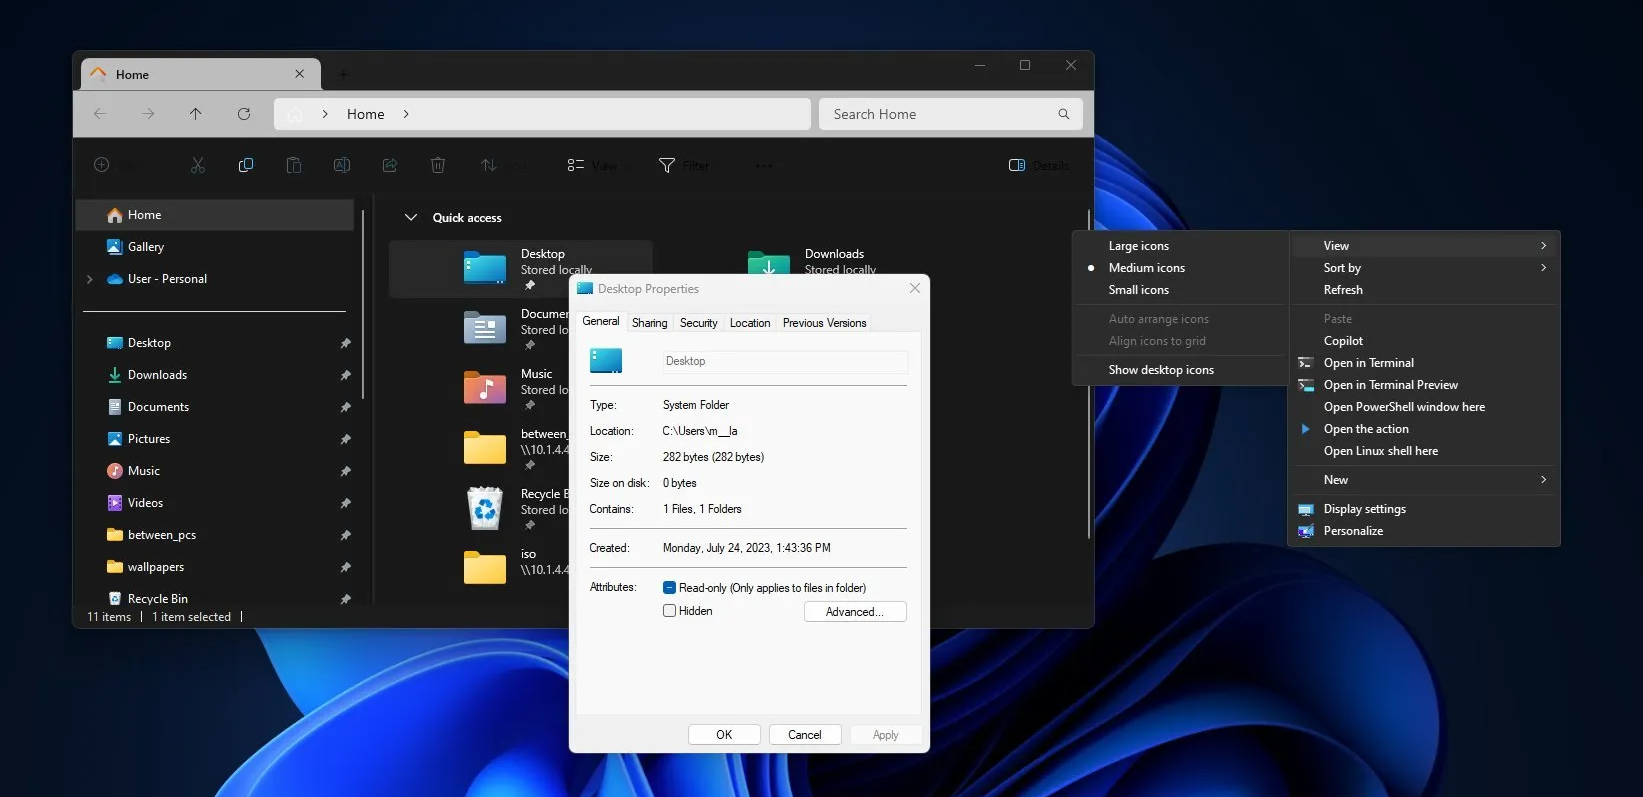Open the Music folder icon in Quick access

pos(485,388)
